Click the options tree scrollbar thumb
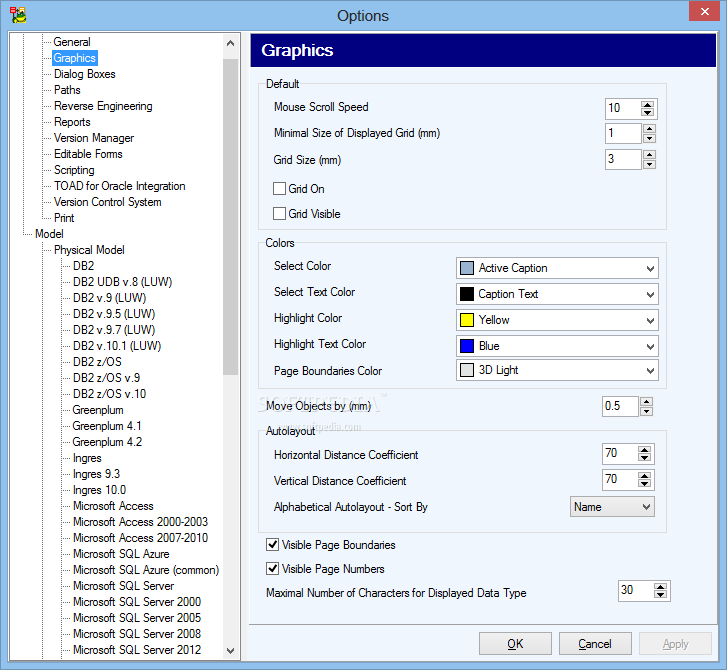The image size is (727, 670). click(x=230, y=217)
